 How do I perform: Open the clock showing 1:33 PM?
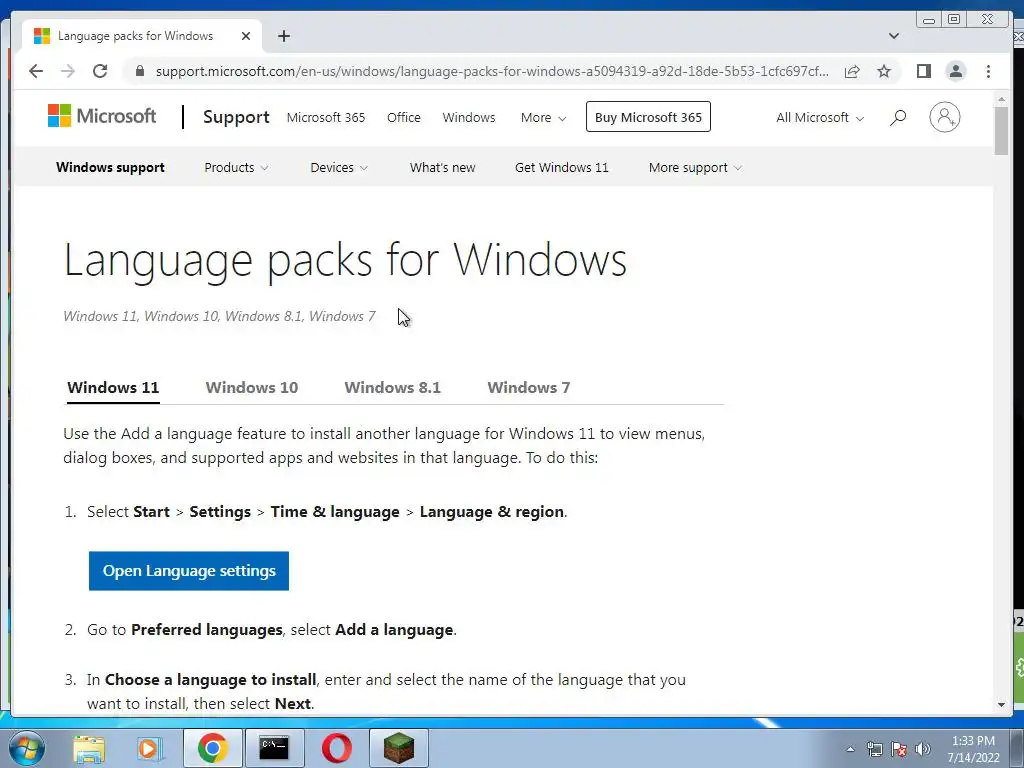click(x=973, y=749)
